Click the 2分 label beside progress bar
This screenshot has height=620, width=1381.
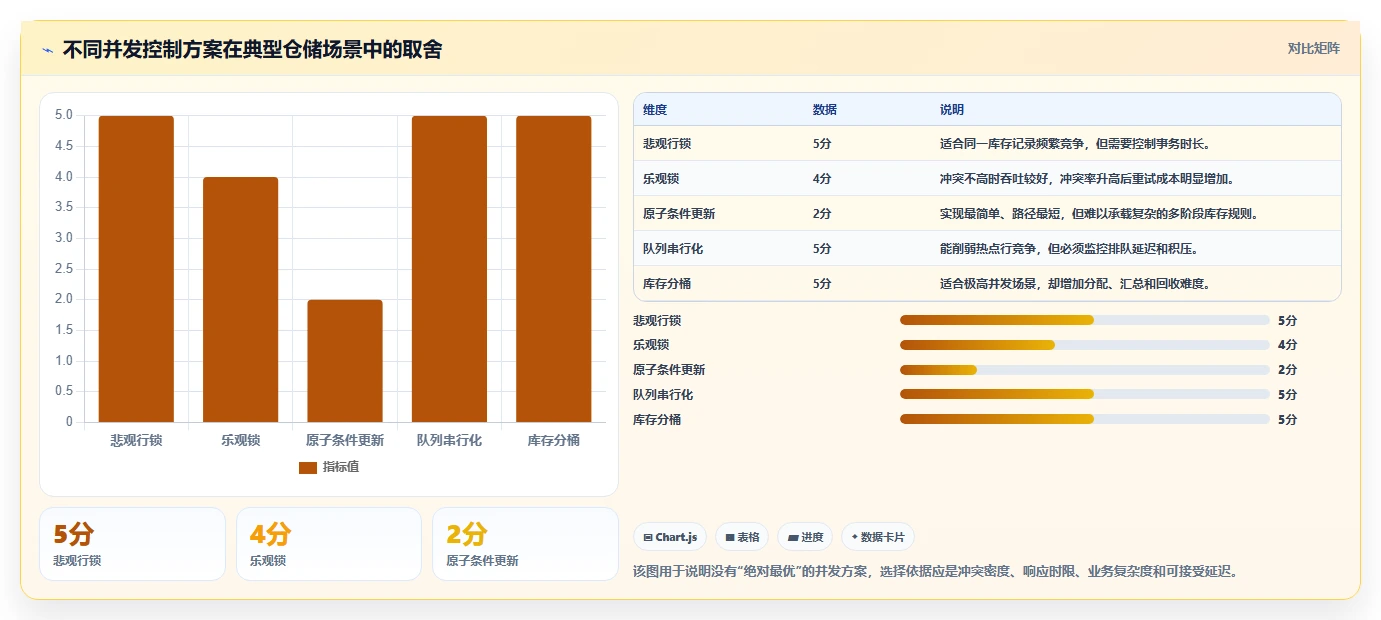pos(1288,370)
